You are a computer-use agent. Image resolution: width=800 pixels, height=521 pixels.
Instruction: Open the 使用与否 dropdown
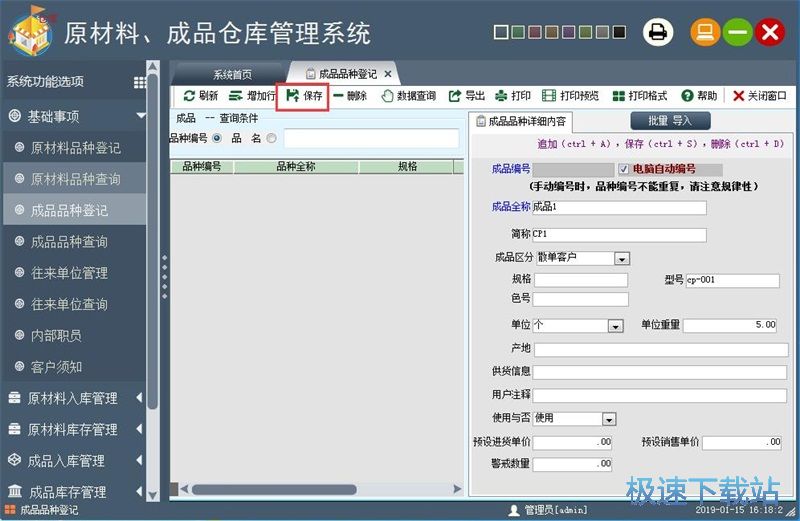pos(609,419)
